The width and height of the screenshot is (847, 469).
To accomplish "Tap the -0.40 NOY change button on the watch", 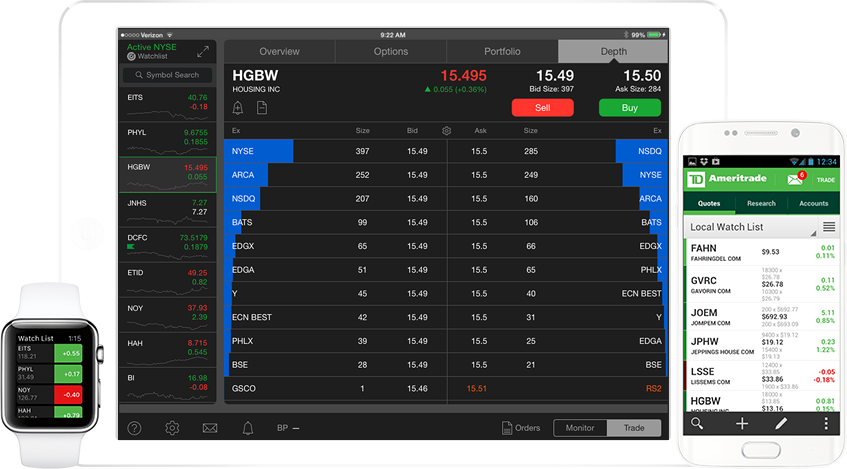I will tap(68, 394).
